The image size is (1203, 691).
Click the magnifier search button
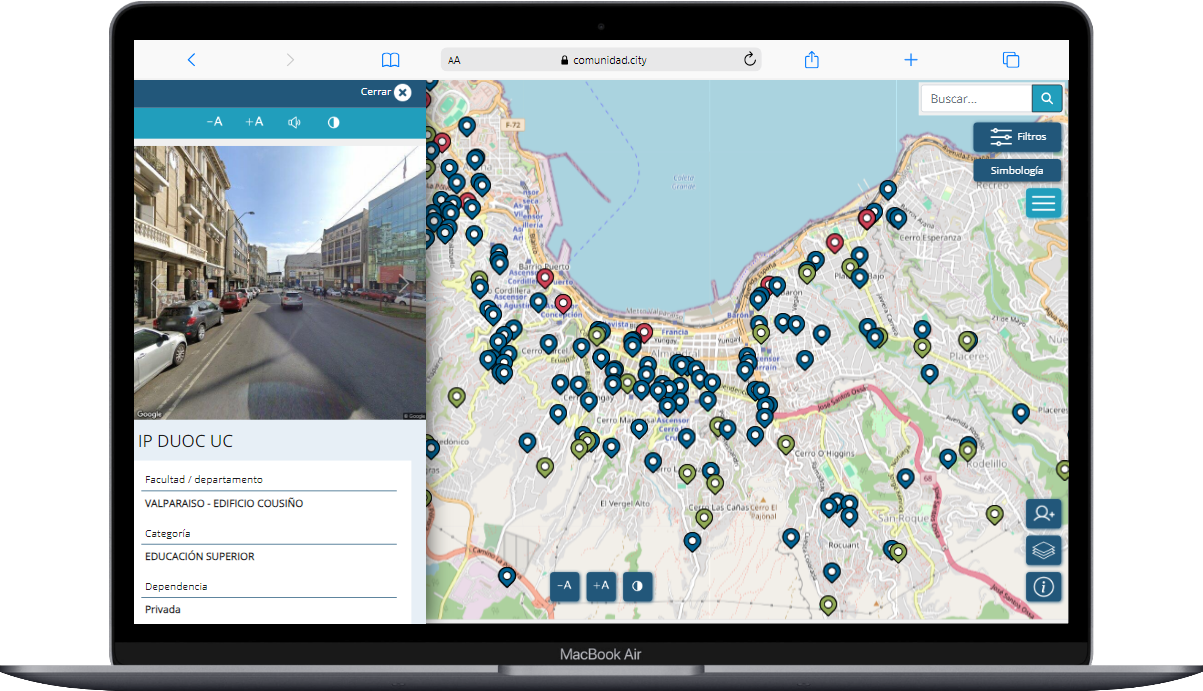pos(1047,98)
